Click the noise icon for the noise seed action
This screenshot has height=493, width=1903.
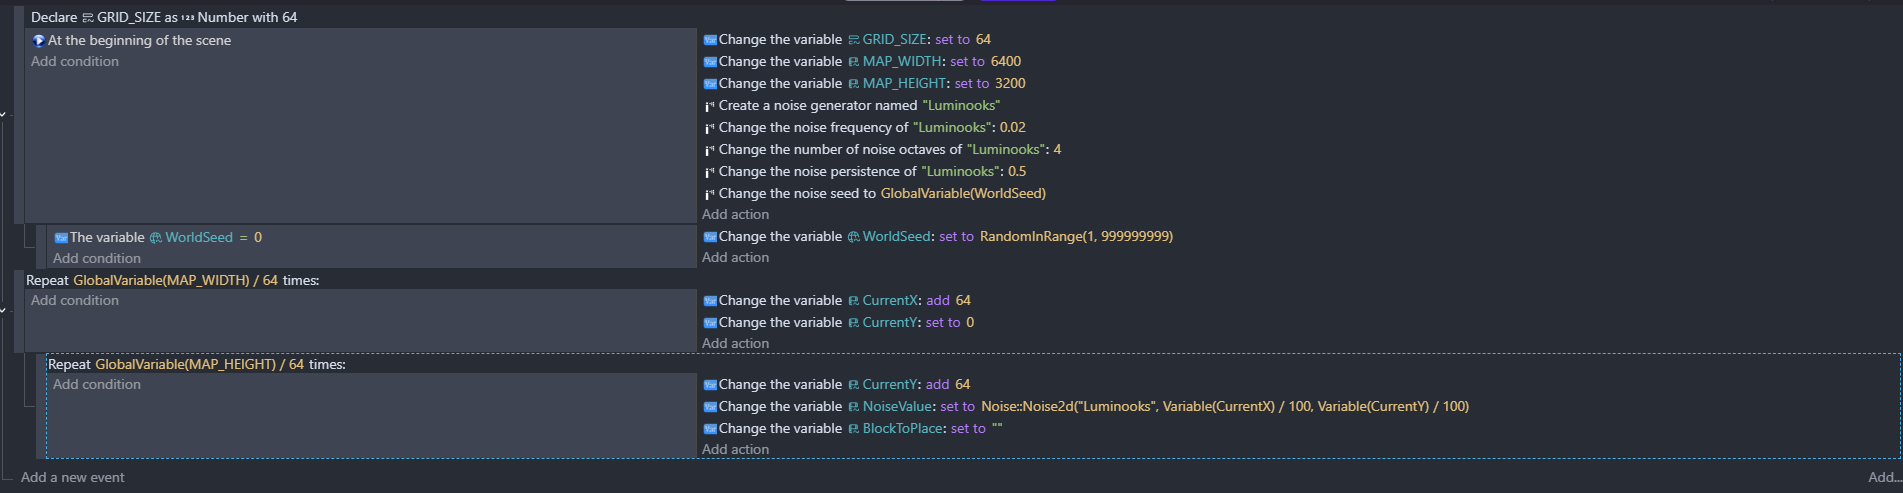[710, 194]
